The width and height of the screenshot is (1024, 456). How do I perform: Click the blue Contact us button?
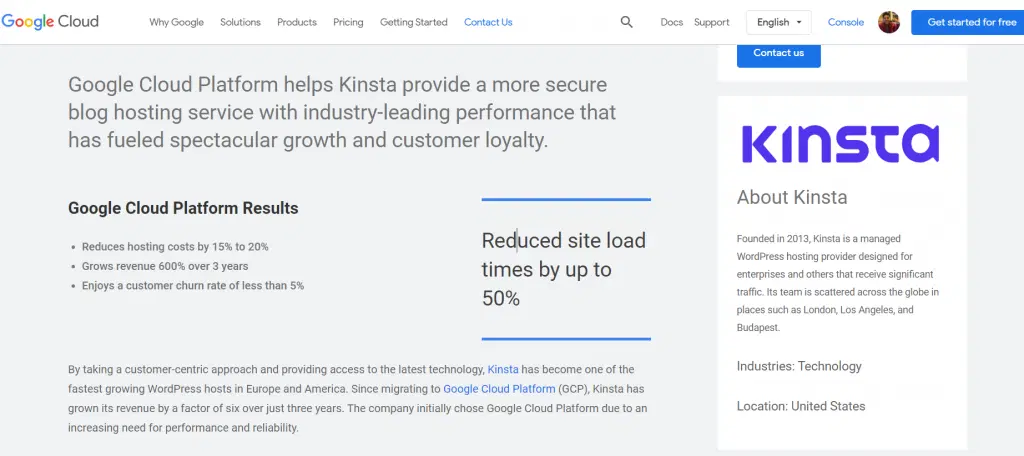pyautogui.click(x=778, y=54)
